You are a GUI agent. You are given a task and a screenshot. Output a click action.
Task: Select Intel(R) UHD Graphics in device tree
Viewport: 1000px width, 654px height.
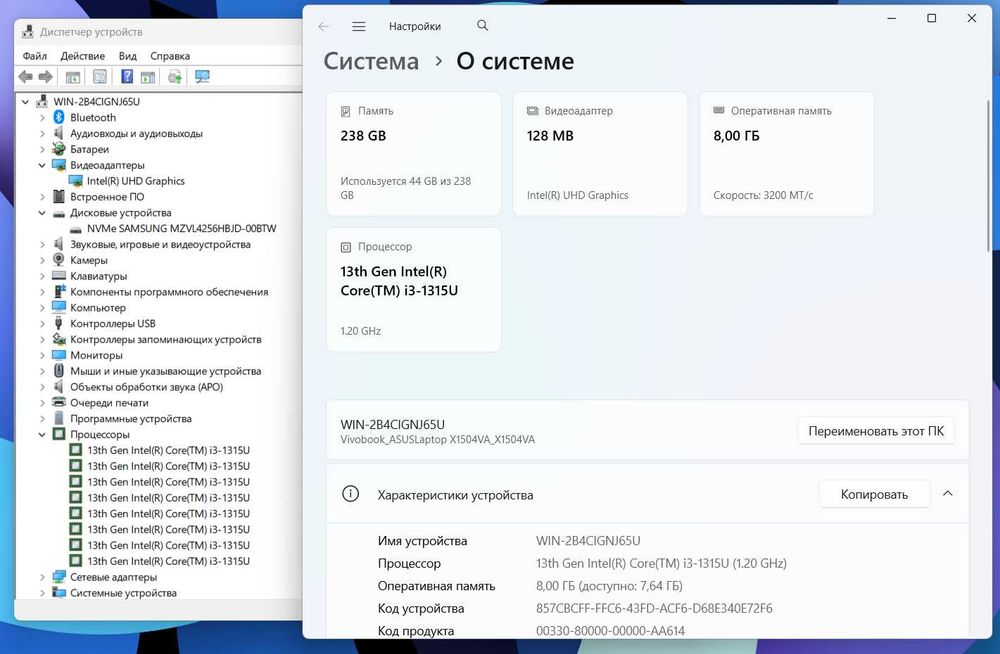pos(135,181)
